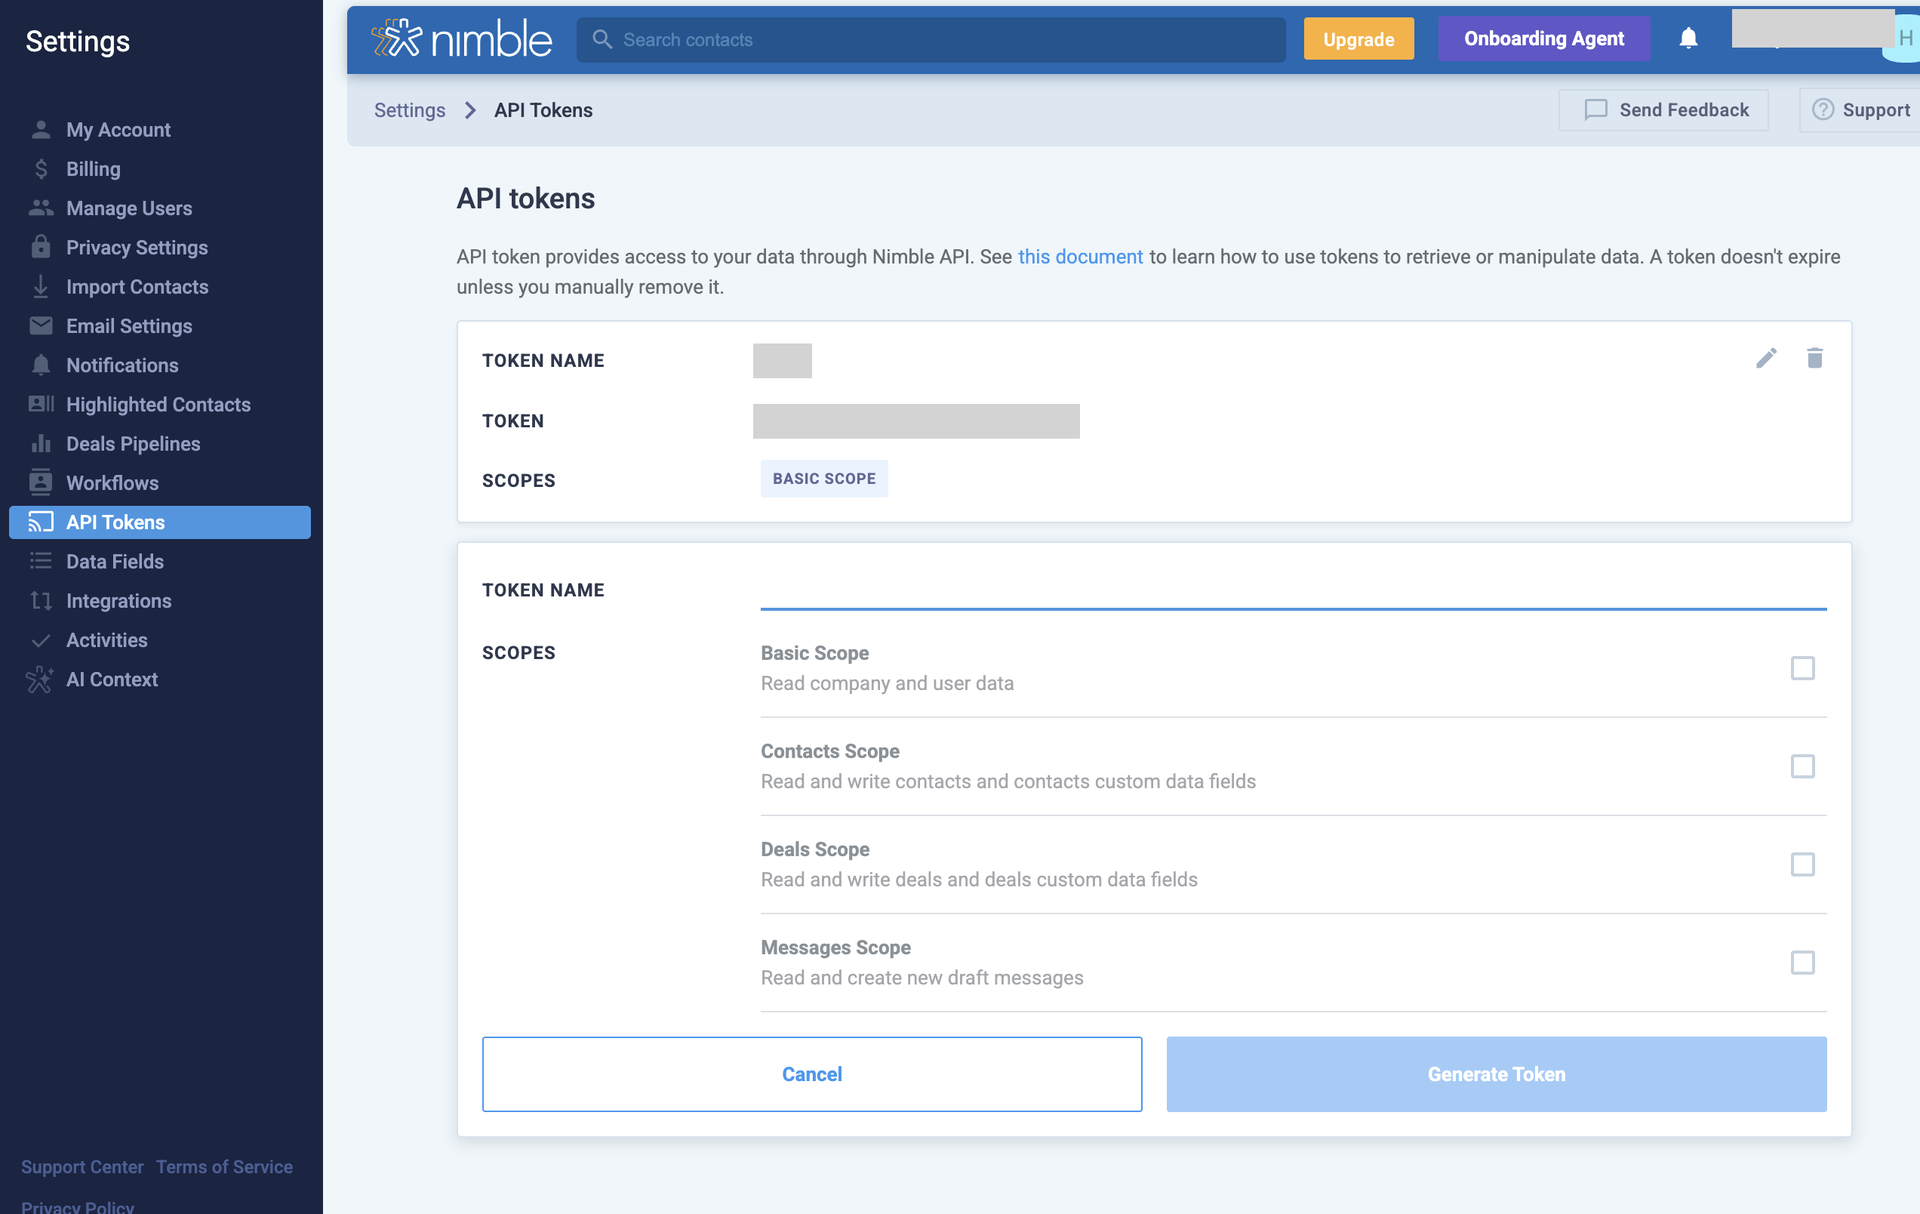Enable the Messages Scope checkbox
Screen dimensions: 1920x1214
click(1803, 962)
